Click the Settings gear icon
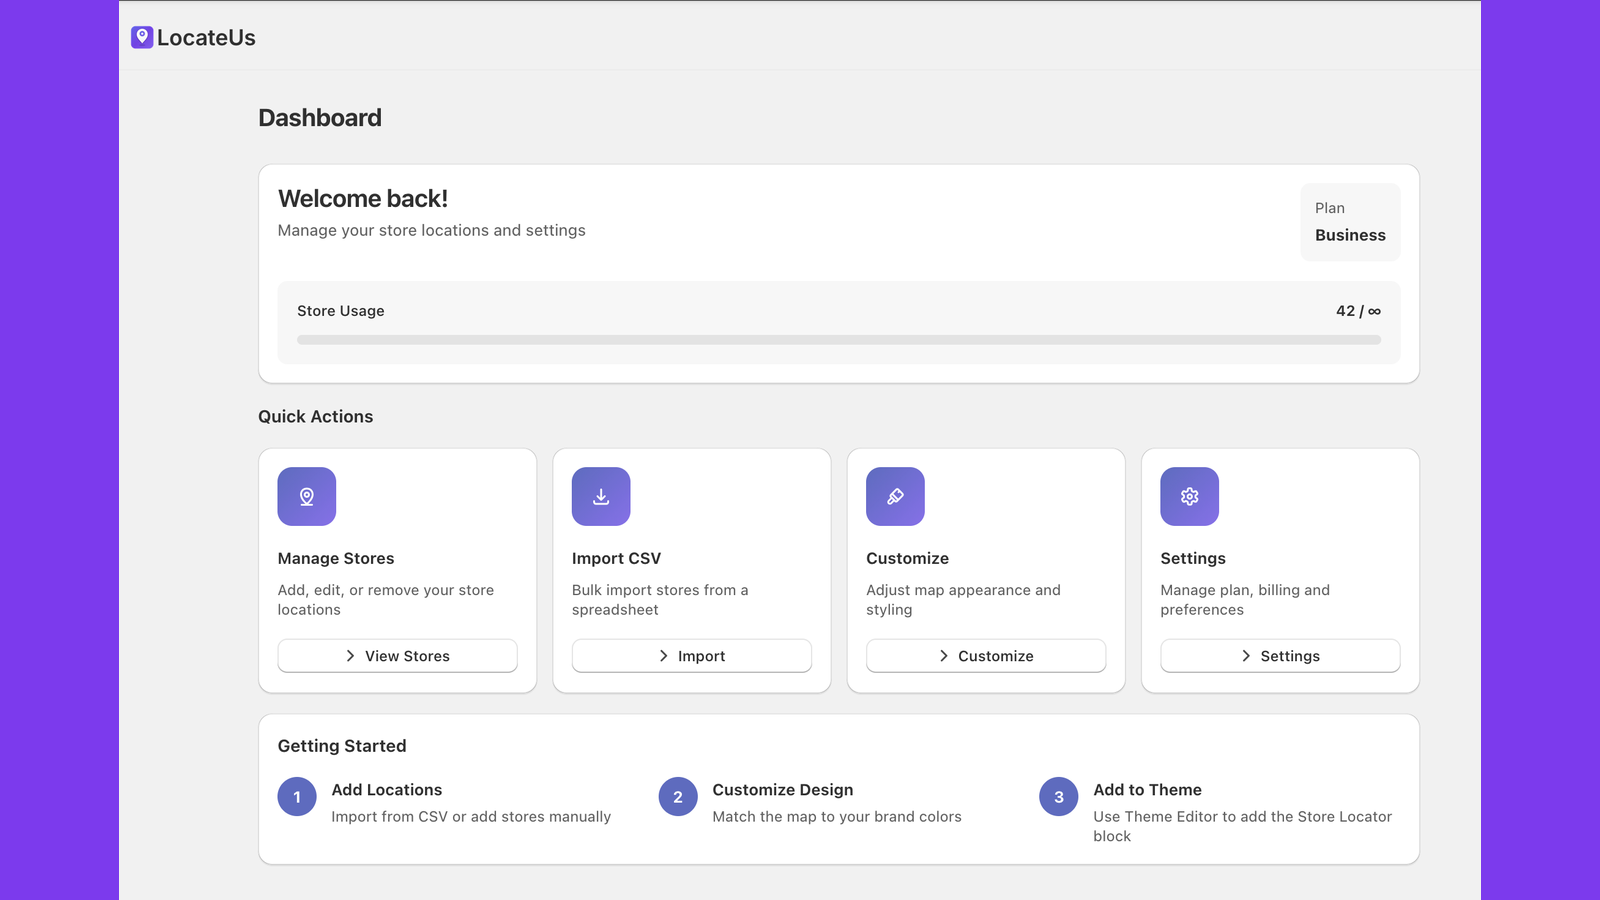This screenshot has height=900, width=1600. pos(1189,496)
